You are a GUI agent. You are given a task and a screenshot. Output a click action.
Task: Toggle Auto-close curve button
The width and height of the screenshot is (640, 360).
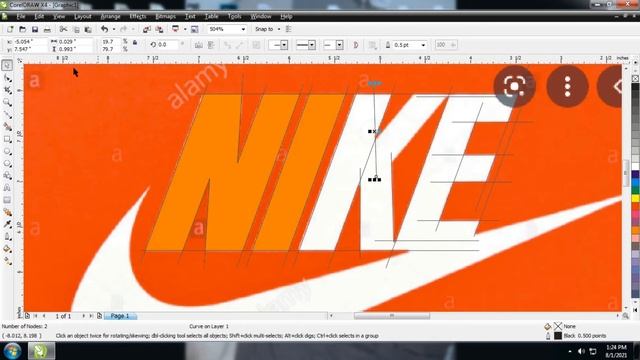[356, 45]
